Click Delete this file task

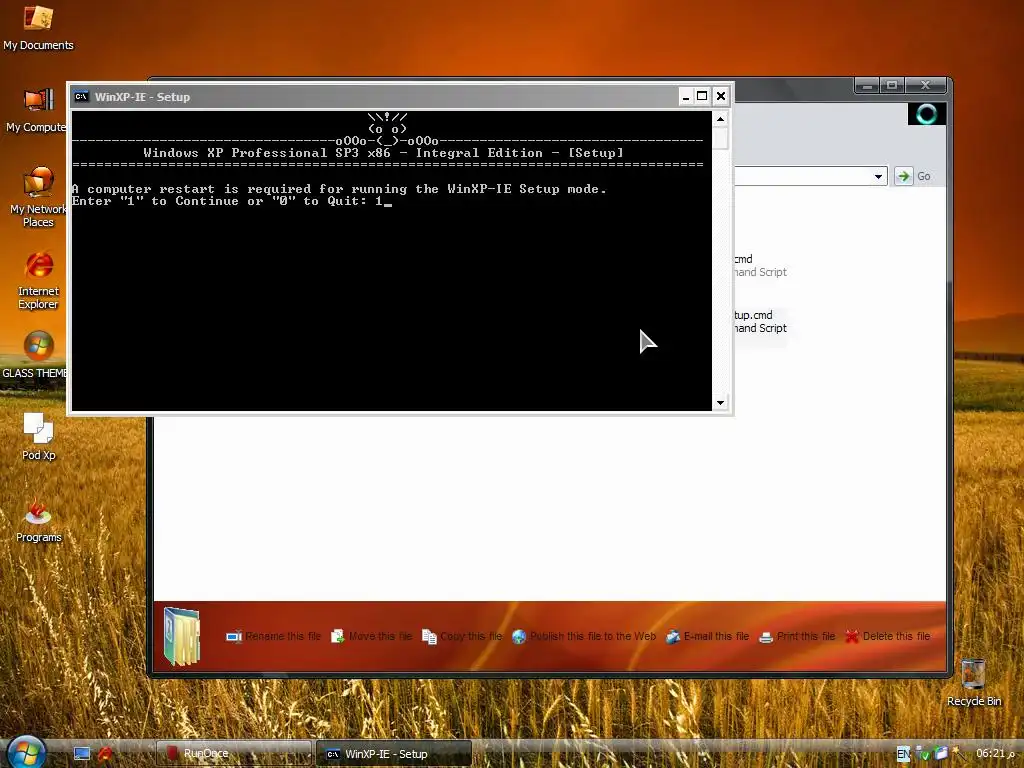point(888,636)
